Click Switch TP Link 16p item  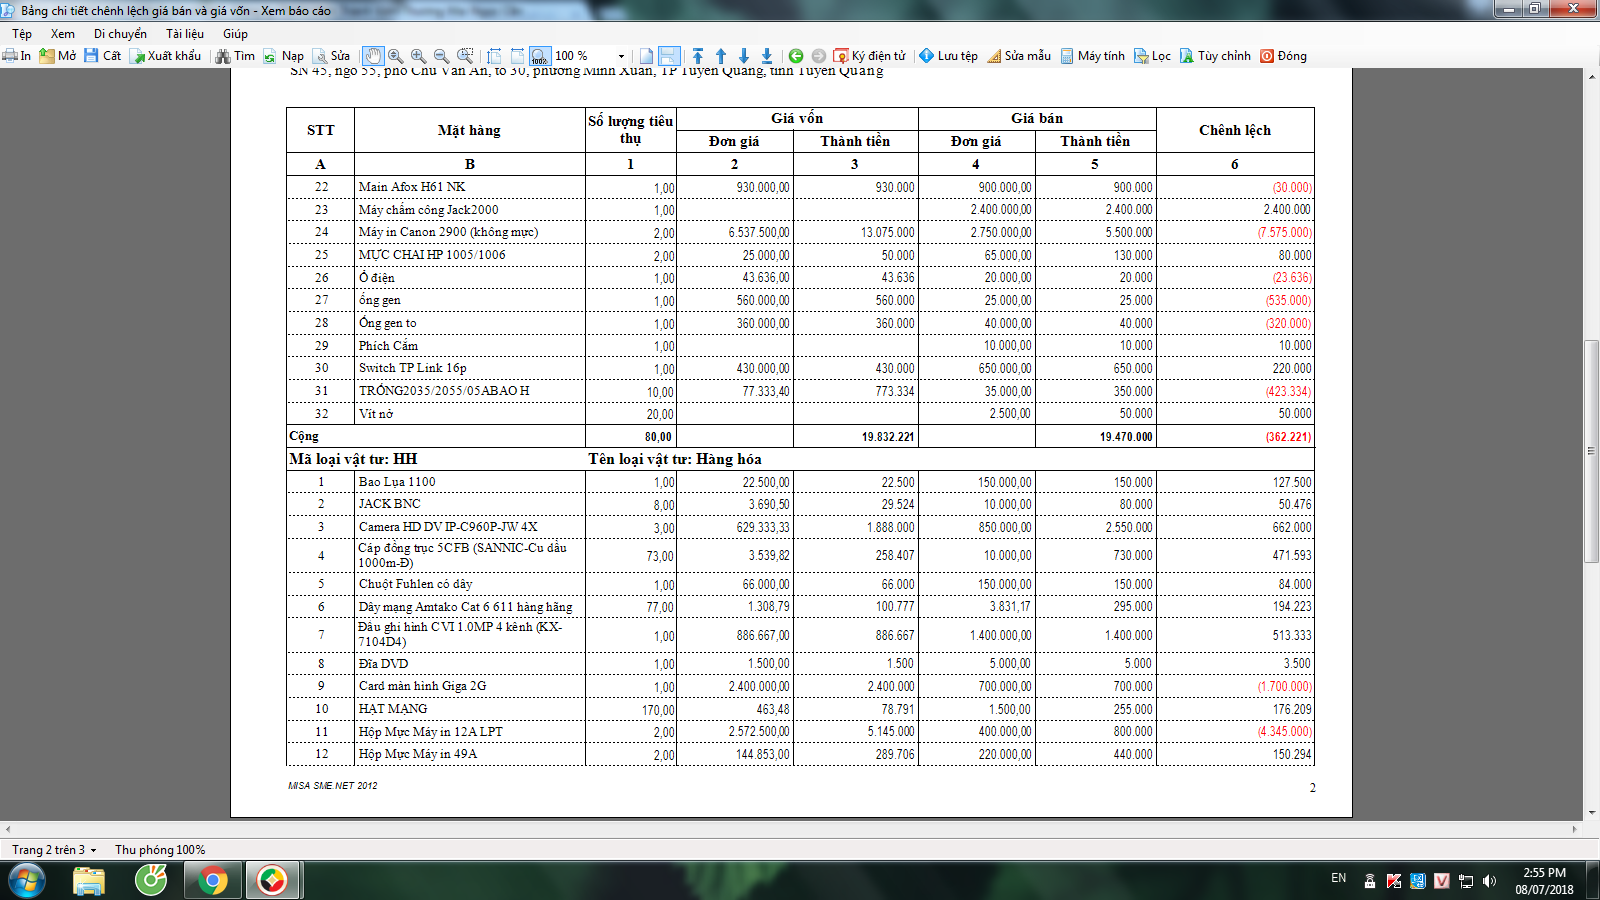412,368
